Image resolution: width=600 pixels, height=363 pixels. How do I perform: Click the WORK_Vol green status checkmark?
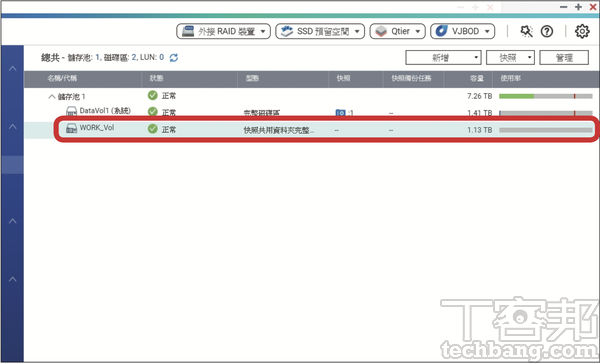(153, 129)
